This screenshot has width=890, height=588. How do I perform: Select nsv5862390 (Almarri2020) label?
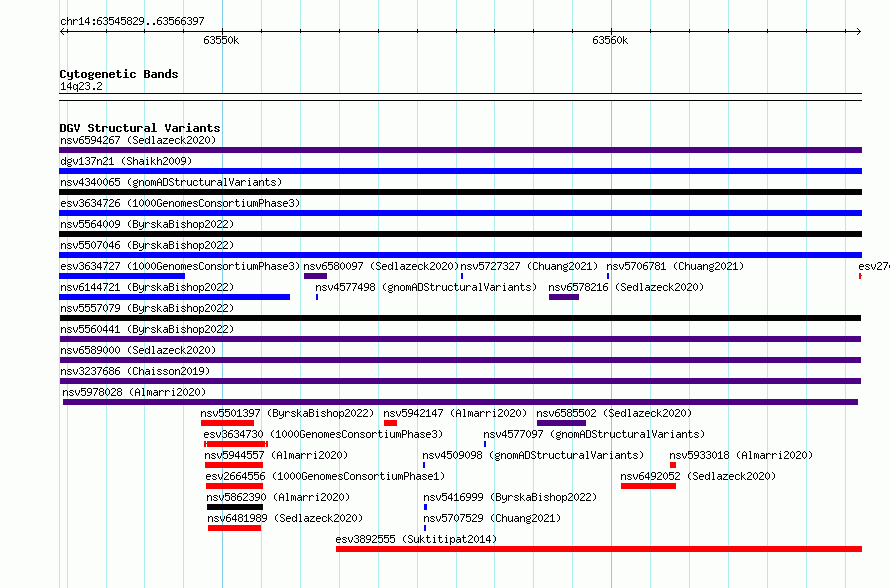[278, 497]
